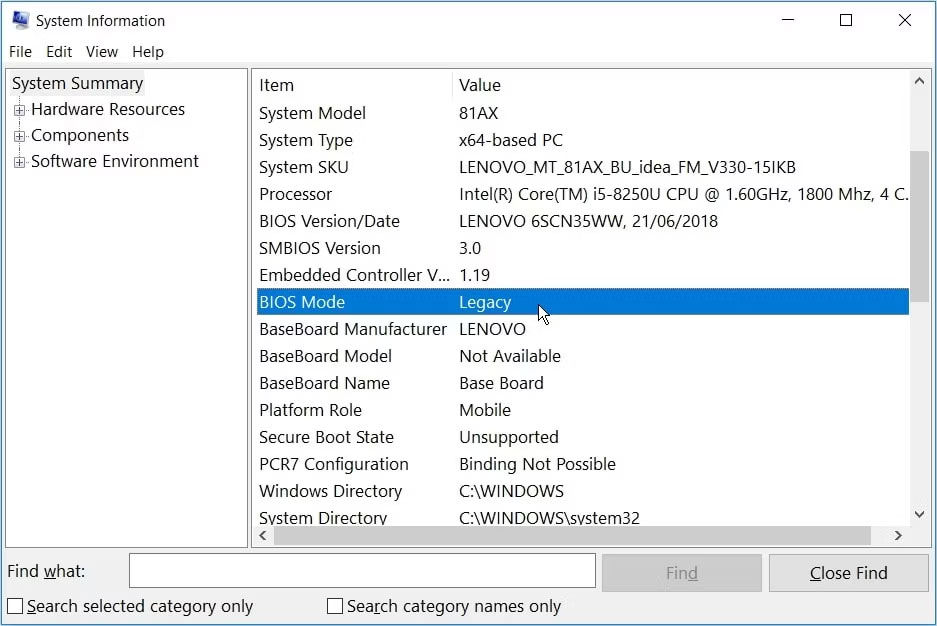Select the BIOS Version/Date row
The width and height of the screenshot is (937, 626).
(x=583, y=221)
